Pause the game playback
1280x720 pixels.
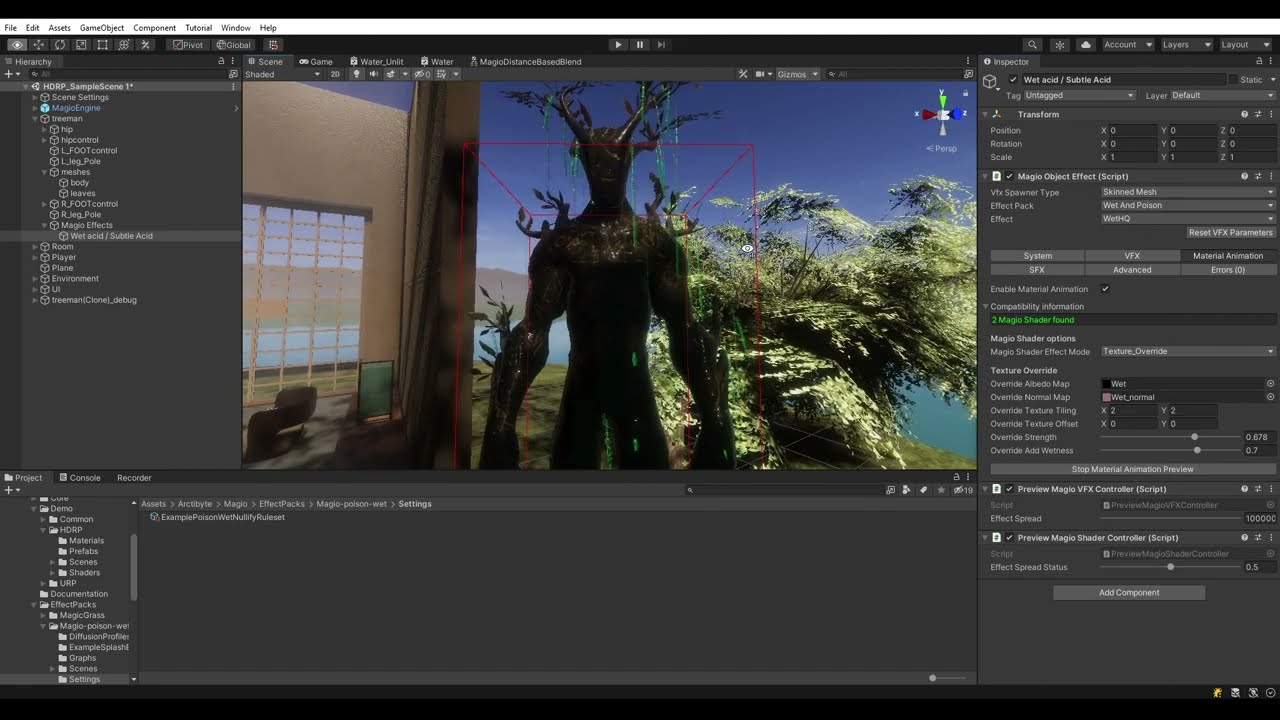tap(640, 45)
